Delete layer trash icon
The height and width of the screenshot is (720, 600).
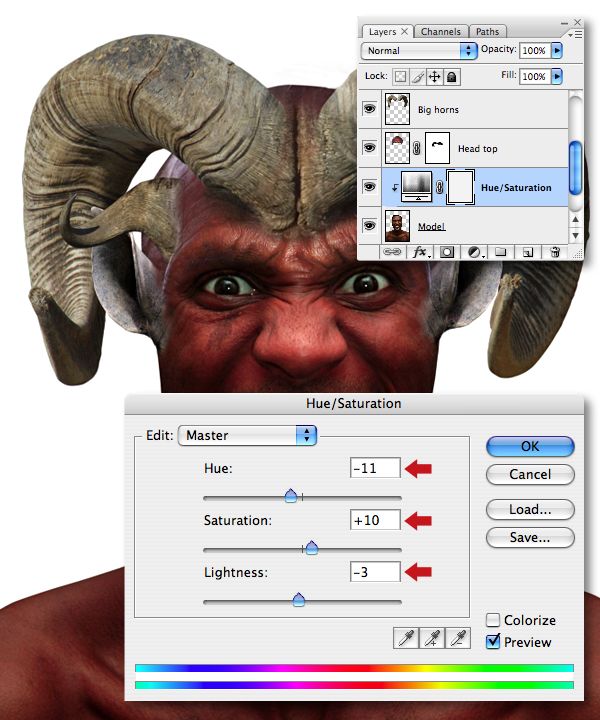[555, 252]
